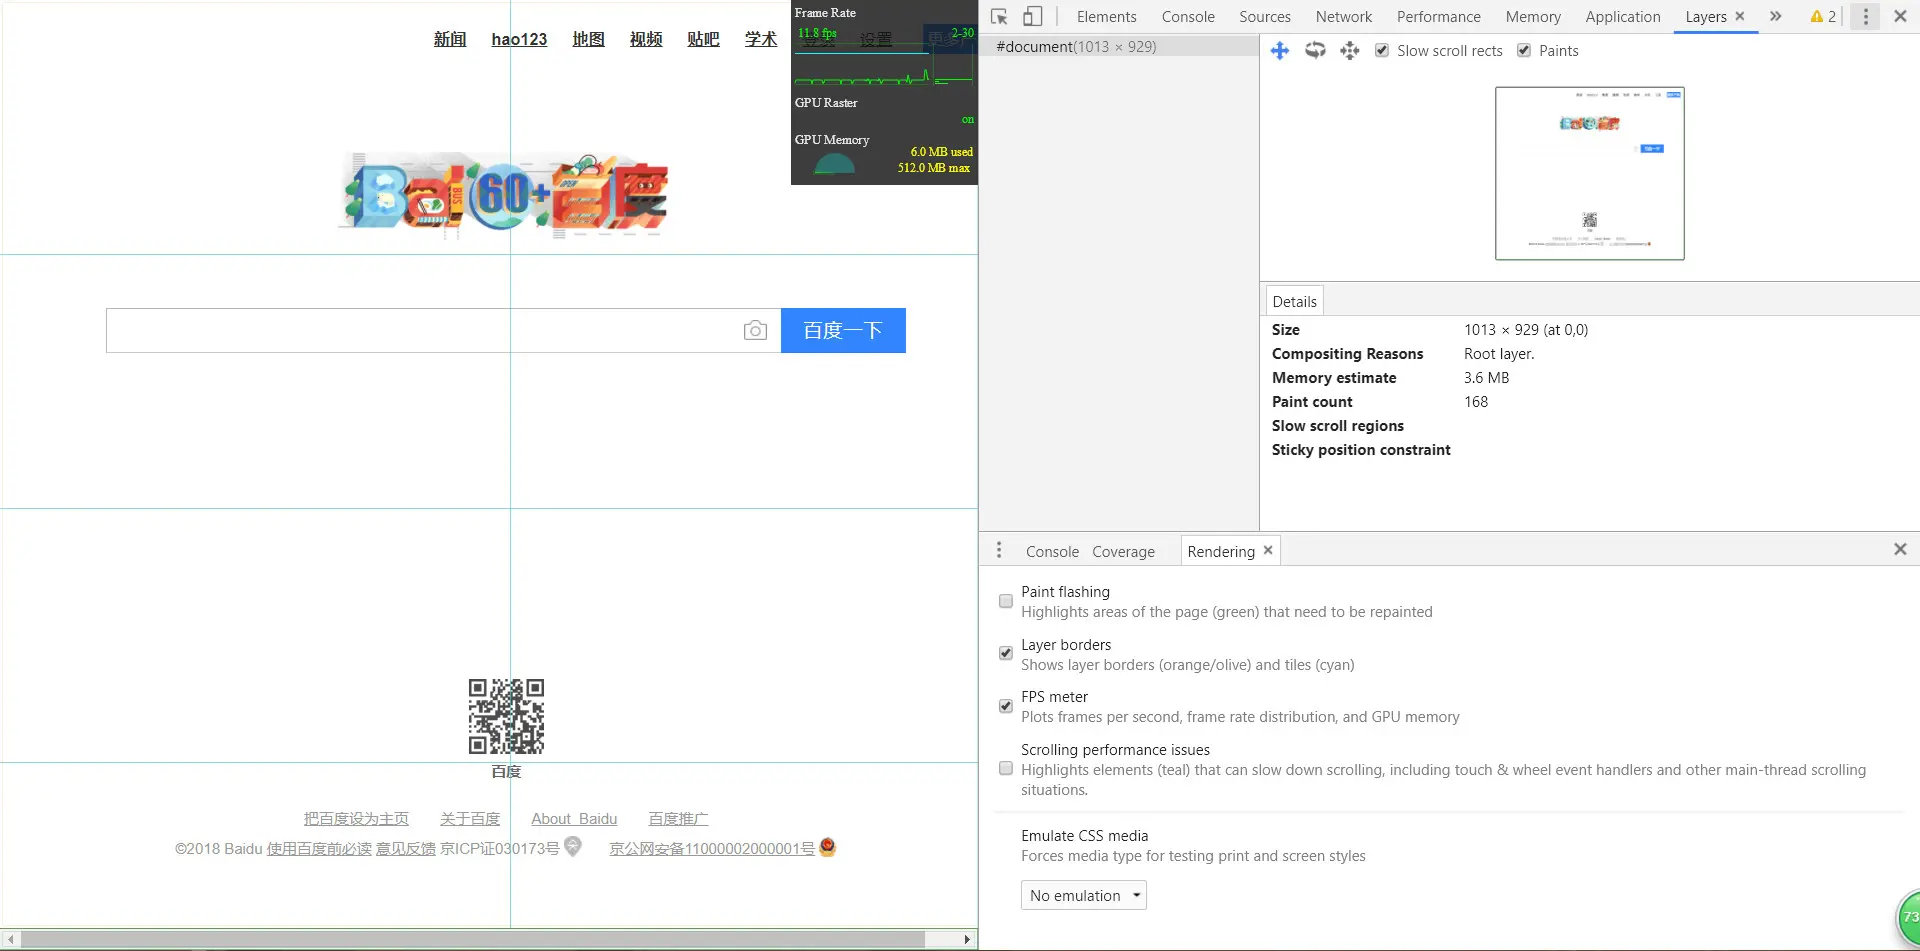Screen dimensions: 1920x951
Task: Open the drawer three-dot menu
Action: [x=999, y=551]
